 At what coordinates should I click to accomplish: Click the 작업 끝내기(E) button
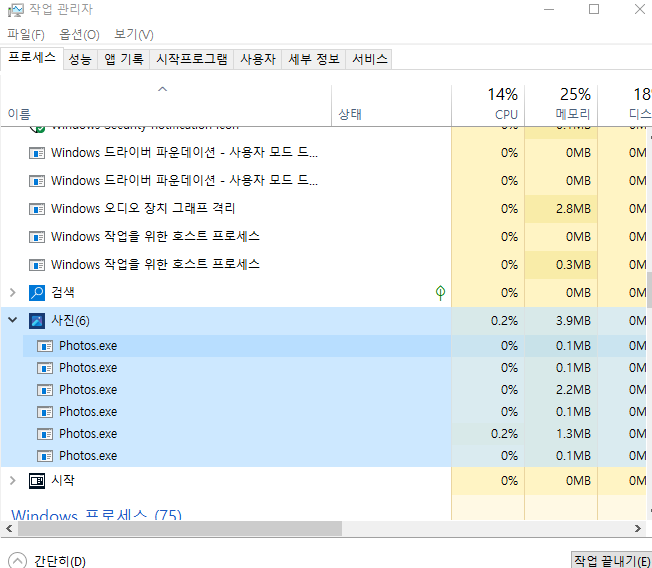pos(611,561)
